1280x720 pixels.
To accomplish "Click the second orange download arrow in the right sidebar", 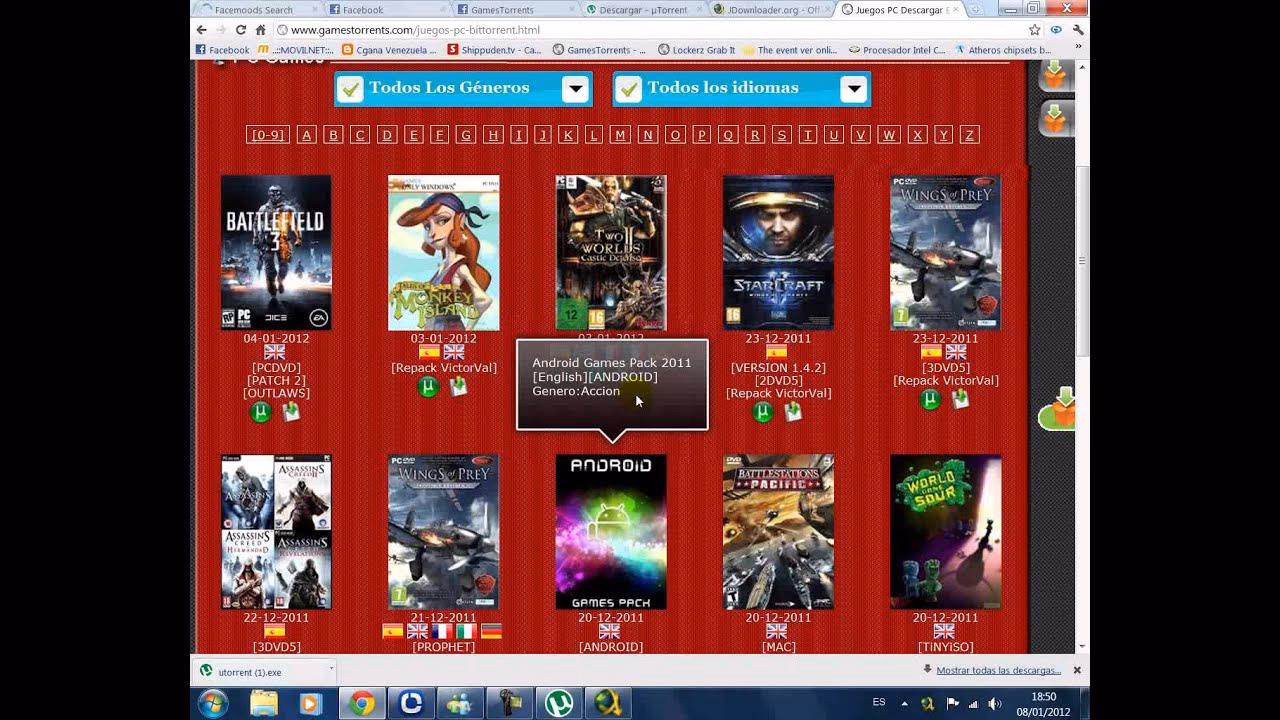I will click(1054, 118).
